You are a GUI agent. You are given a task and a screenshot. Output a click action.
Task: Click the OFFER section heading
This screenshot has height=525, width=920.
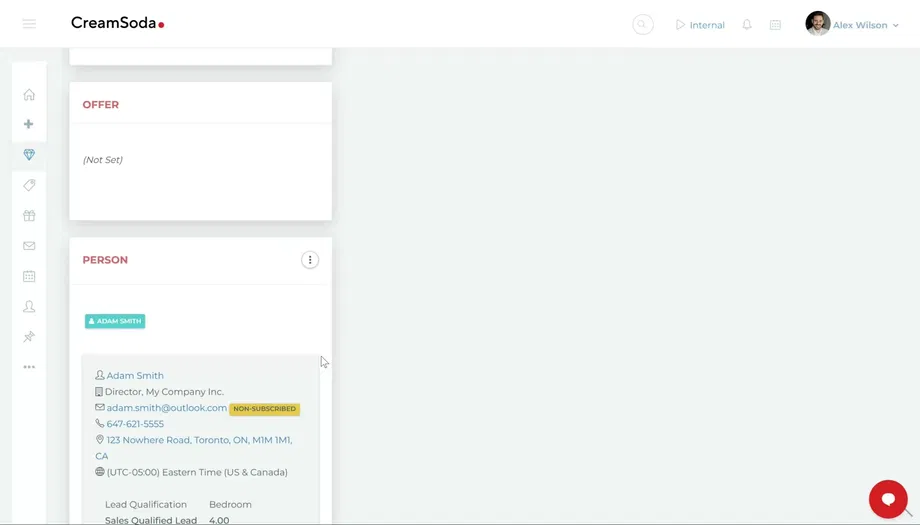click(x=100, y=104)
